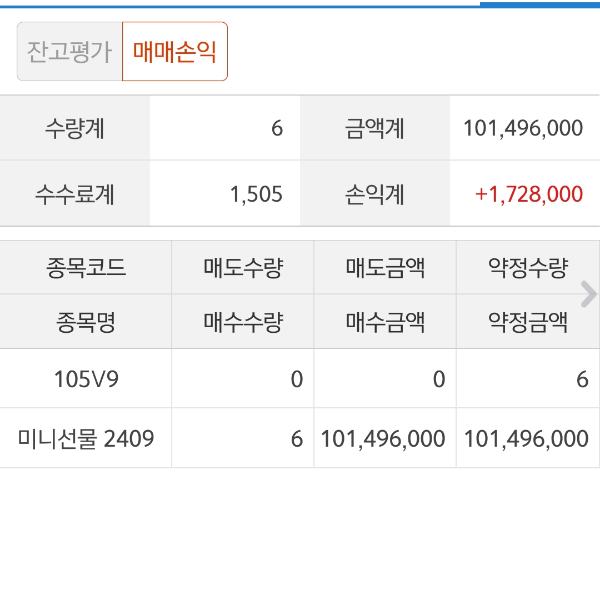This screenshot has height=600, width=600.
Task: Click the 수량계 label cell
Action: click(x=75, y=129)
